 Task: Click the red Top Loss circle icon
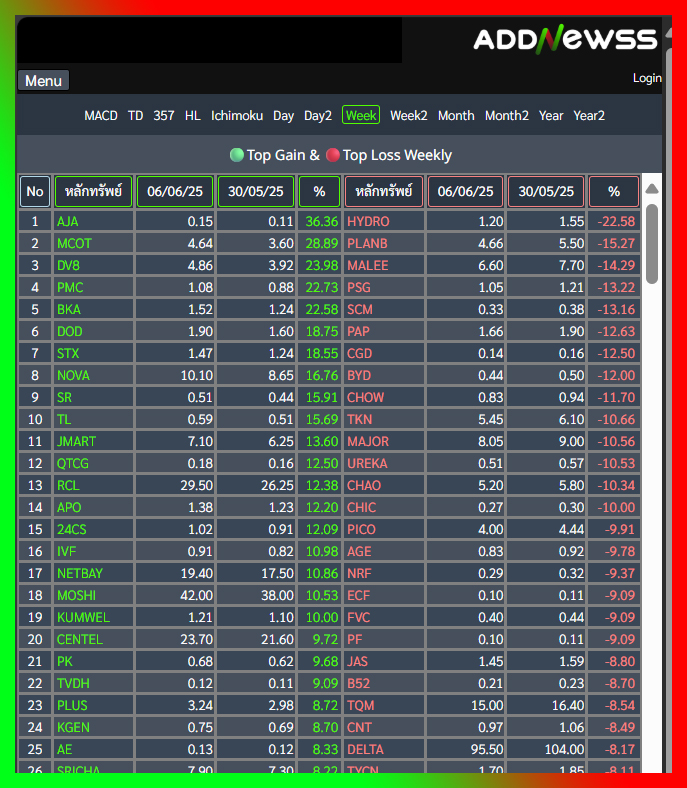click(333, 155)
